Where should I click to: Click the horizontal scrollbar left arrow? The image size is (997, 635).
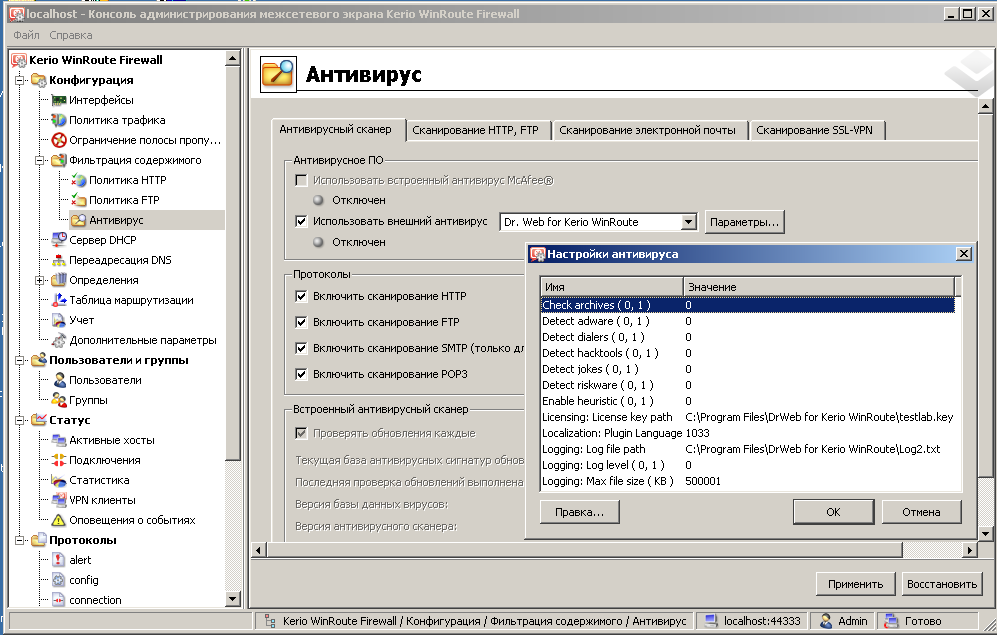pyautogui.click(x=259, y=550)
